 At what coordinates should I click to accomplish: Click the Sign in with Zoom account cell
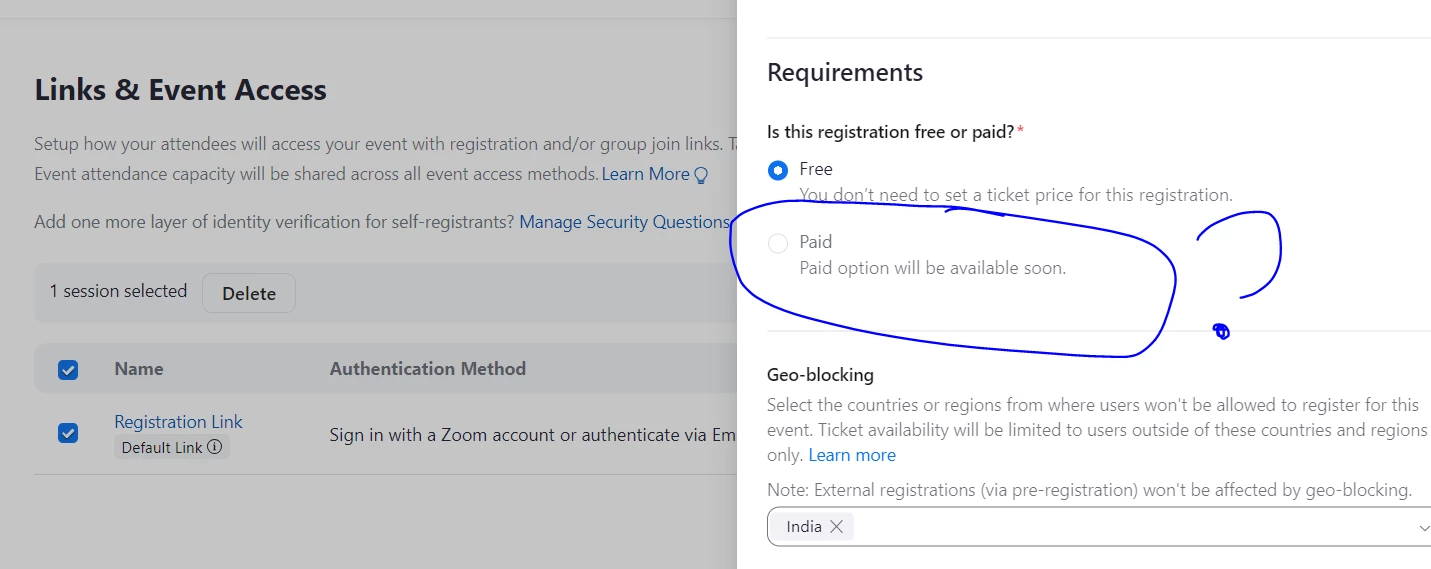[532, 435]
